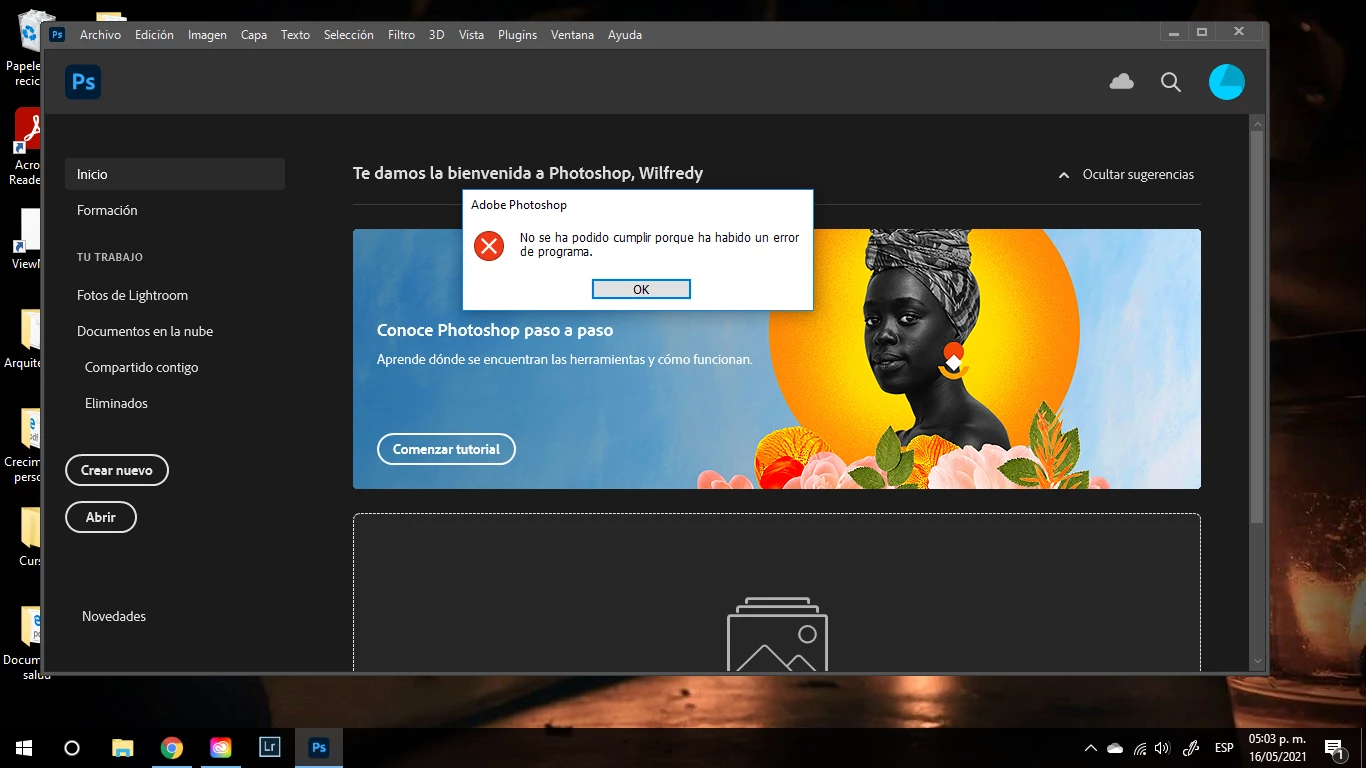The height and width of the screenshot is (768, 1366).
Task: Open Acrobat Reader desktop shortcut
Action: click(x=28, y=147)
